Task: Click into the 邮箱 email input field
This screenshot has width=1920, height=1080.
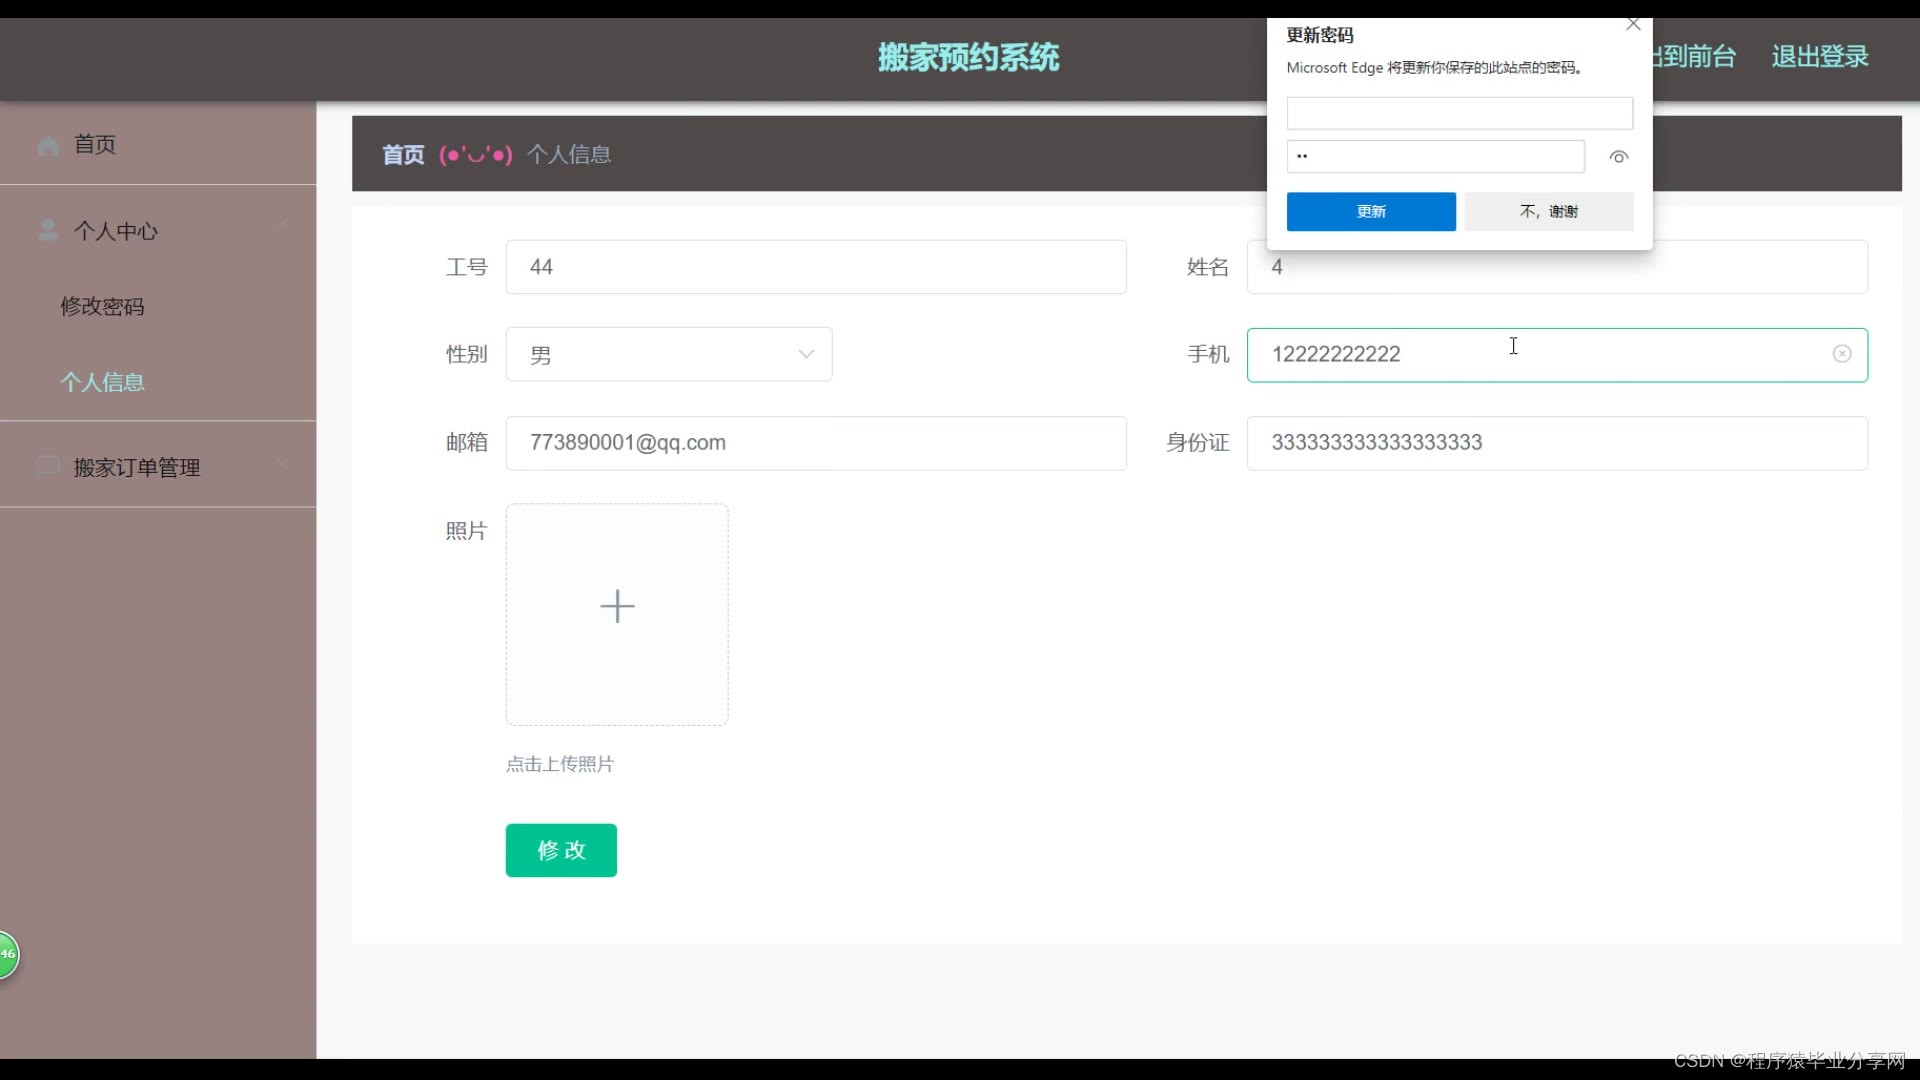Action: [815, 443]
